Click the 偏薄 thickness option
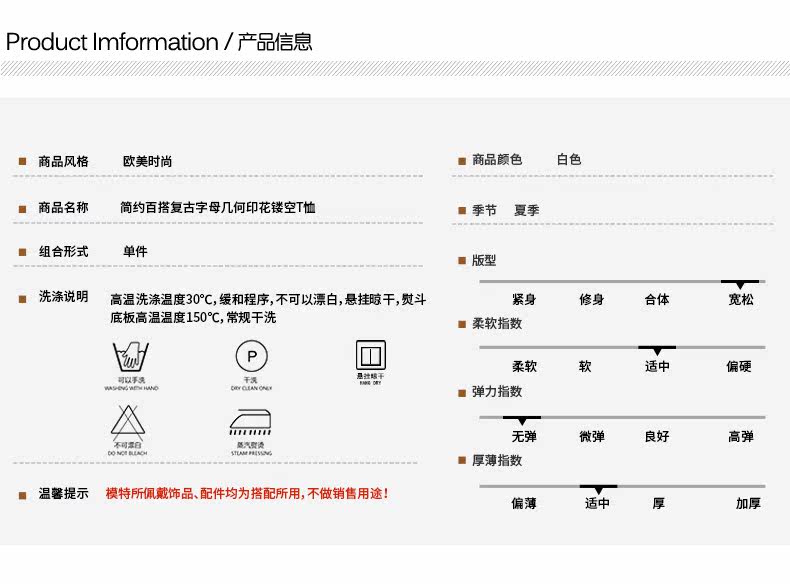790x584 pixels. coord(524,503)
